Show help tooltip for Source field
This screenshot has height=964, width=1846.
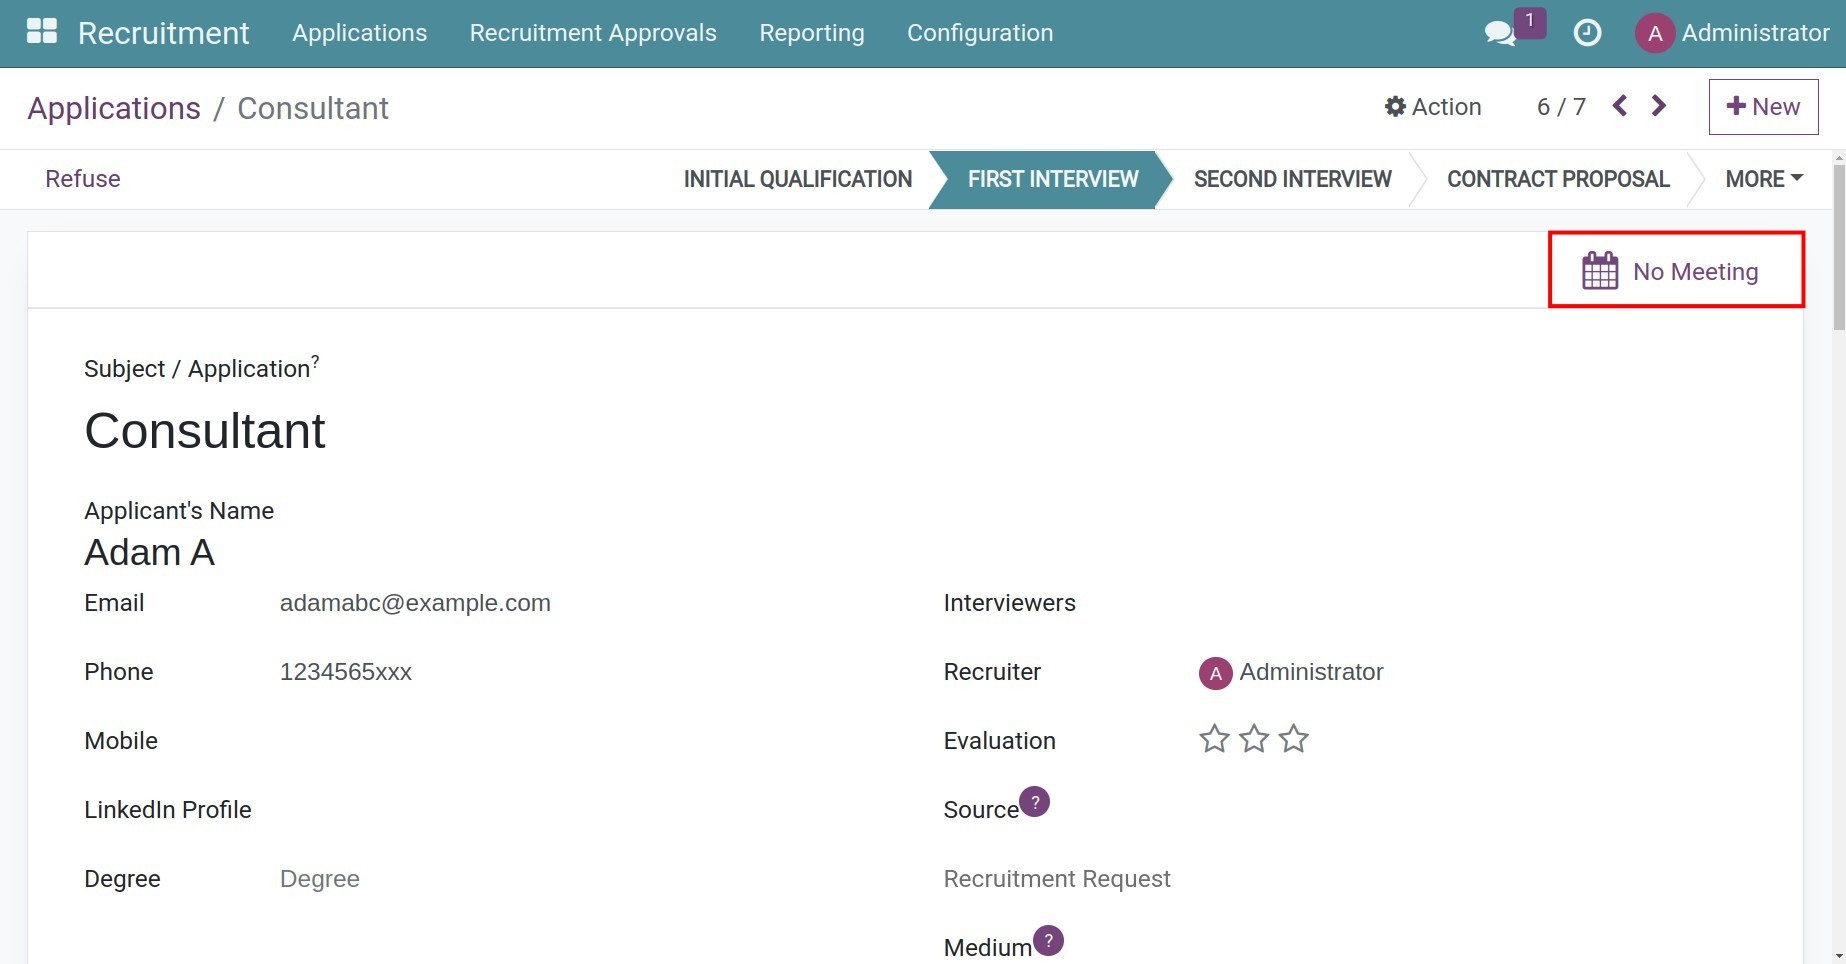pyautogui.click(x=1035, y=802)
